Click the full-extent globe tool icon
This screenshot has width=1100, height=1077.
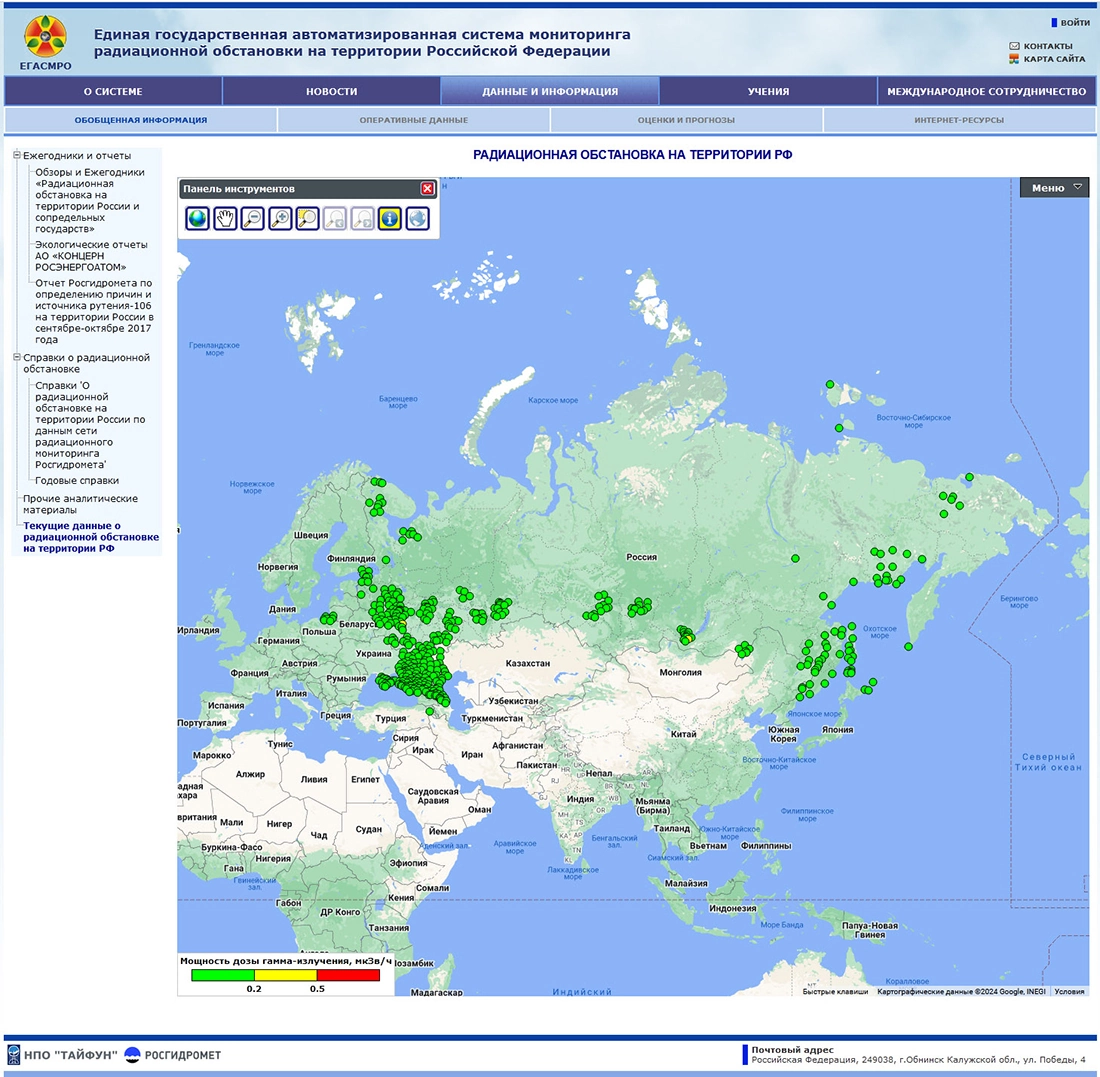coord(198,218)
